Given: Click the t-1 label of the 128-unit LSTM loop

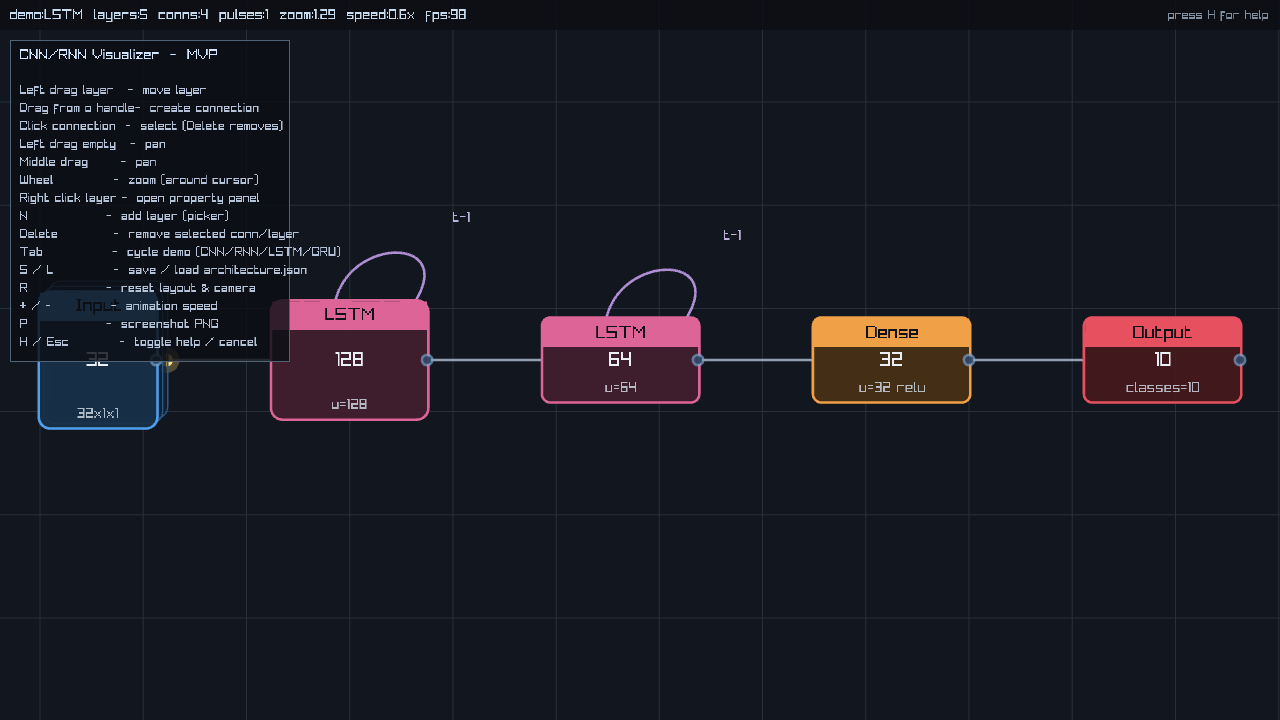Looking at the screenshot, I should click(461, 217).
